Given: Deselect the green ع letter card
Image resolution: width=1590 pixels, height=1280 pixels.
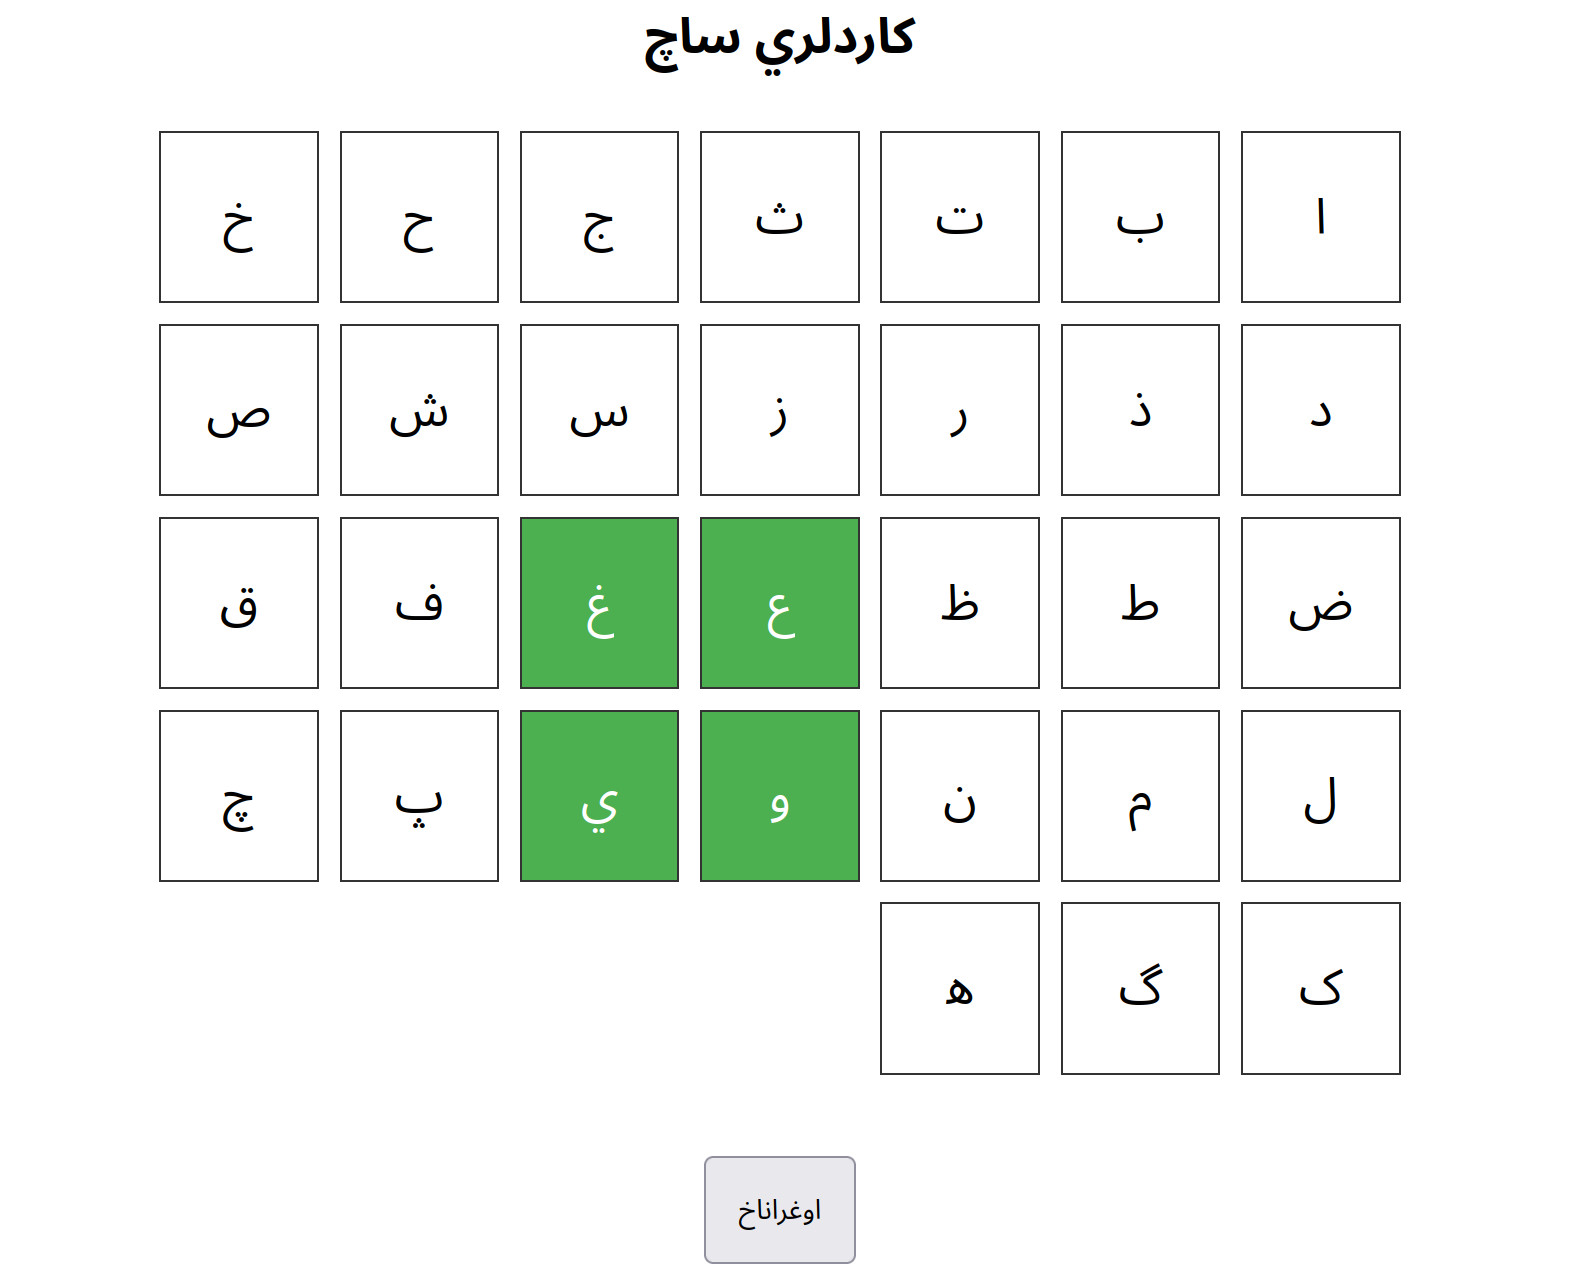Looking at the screenshot, I should (x=779, y=603).
